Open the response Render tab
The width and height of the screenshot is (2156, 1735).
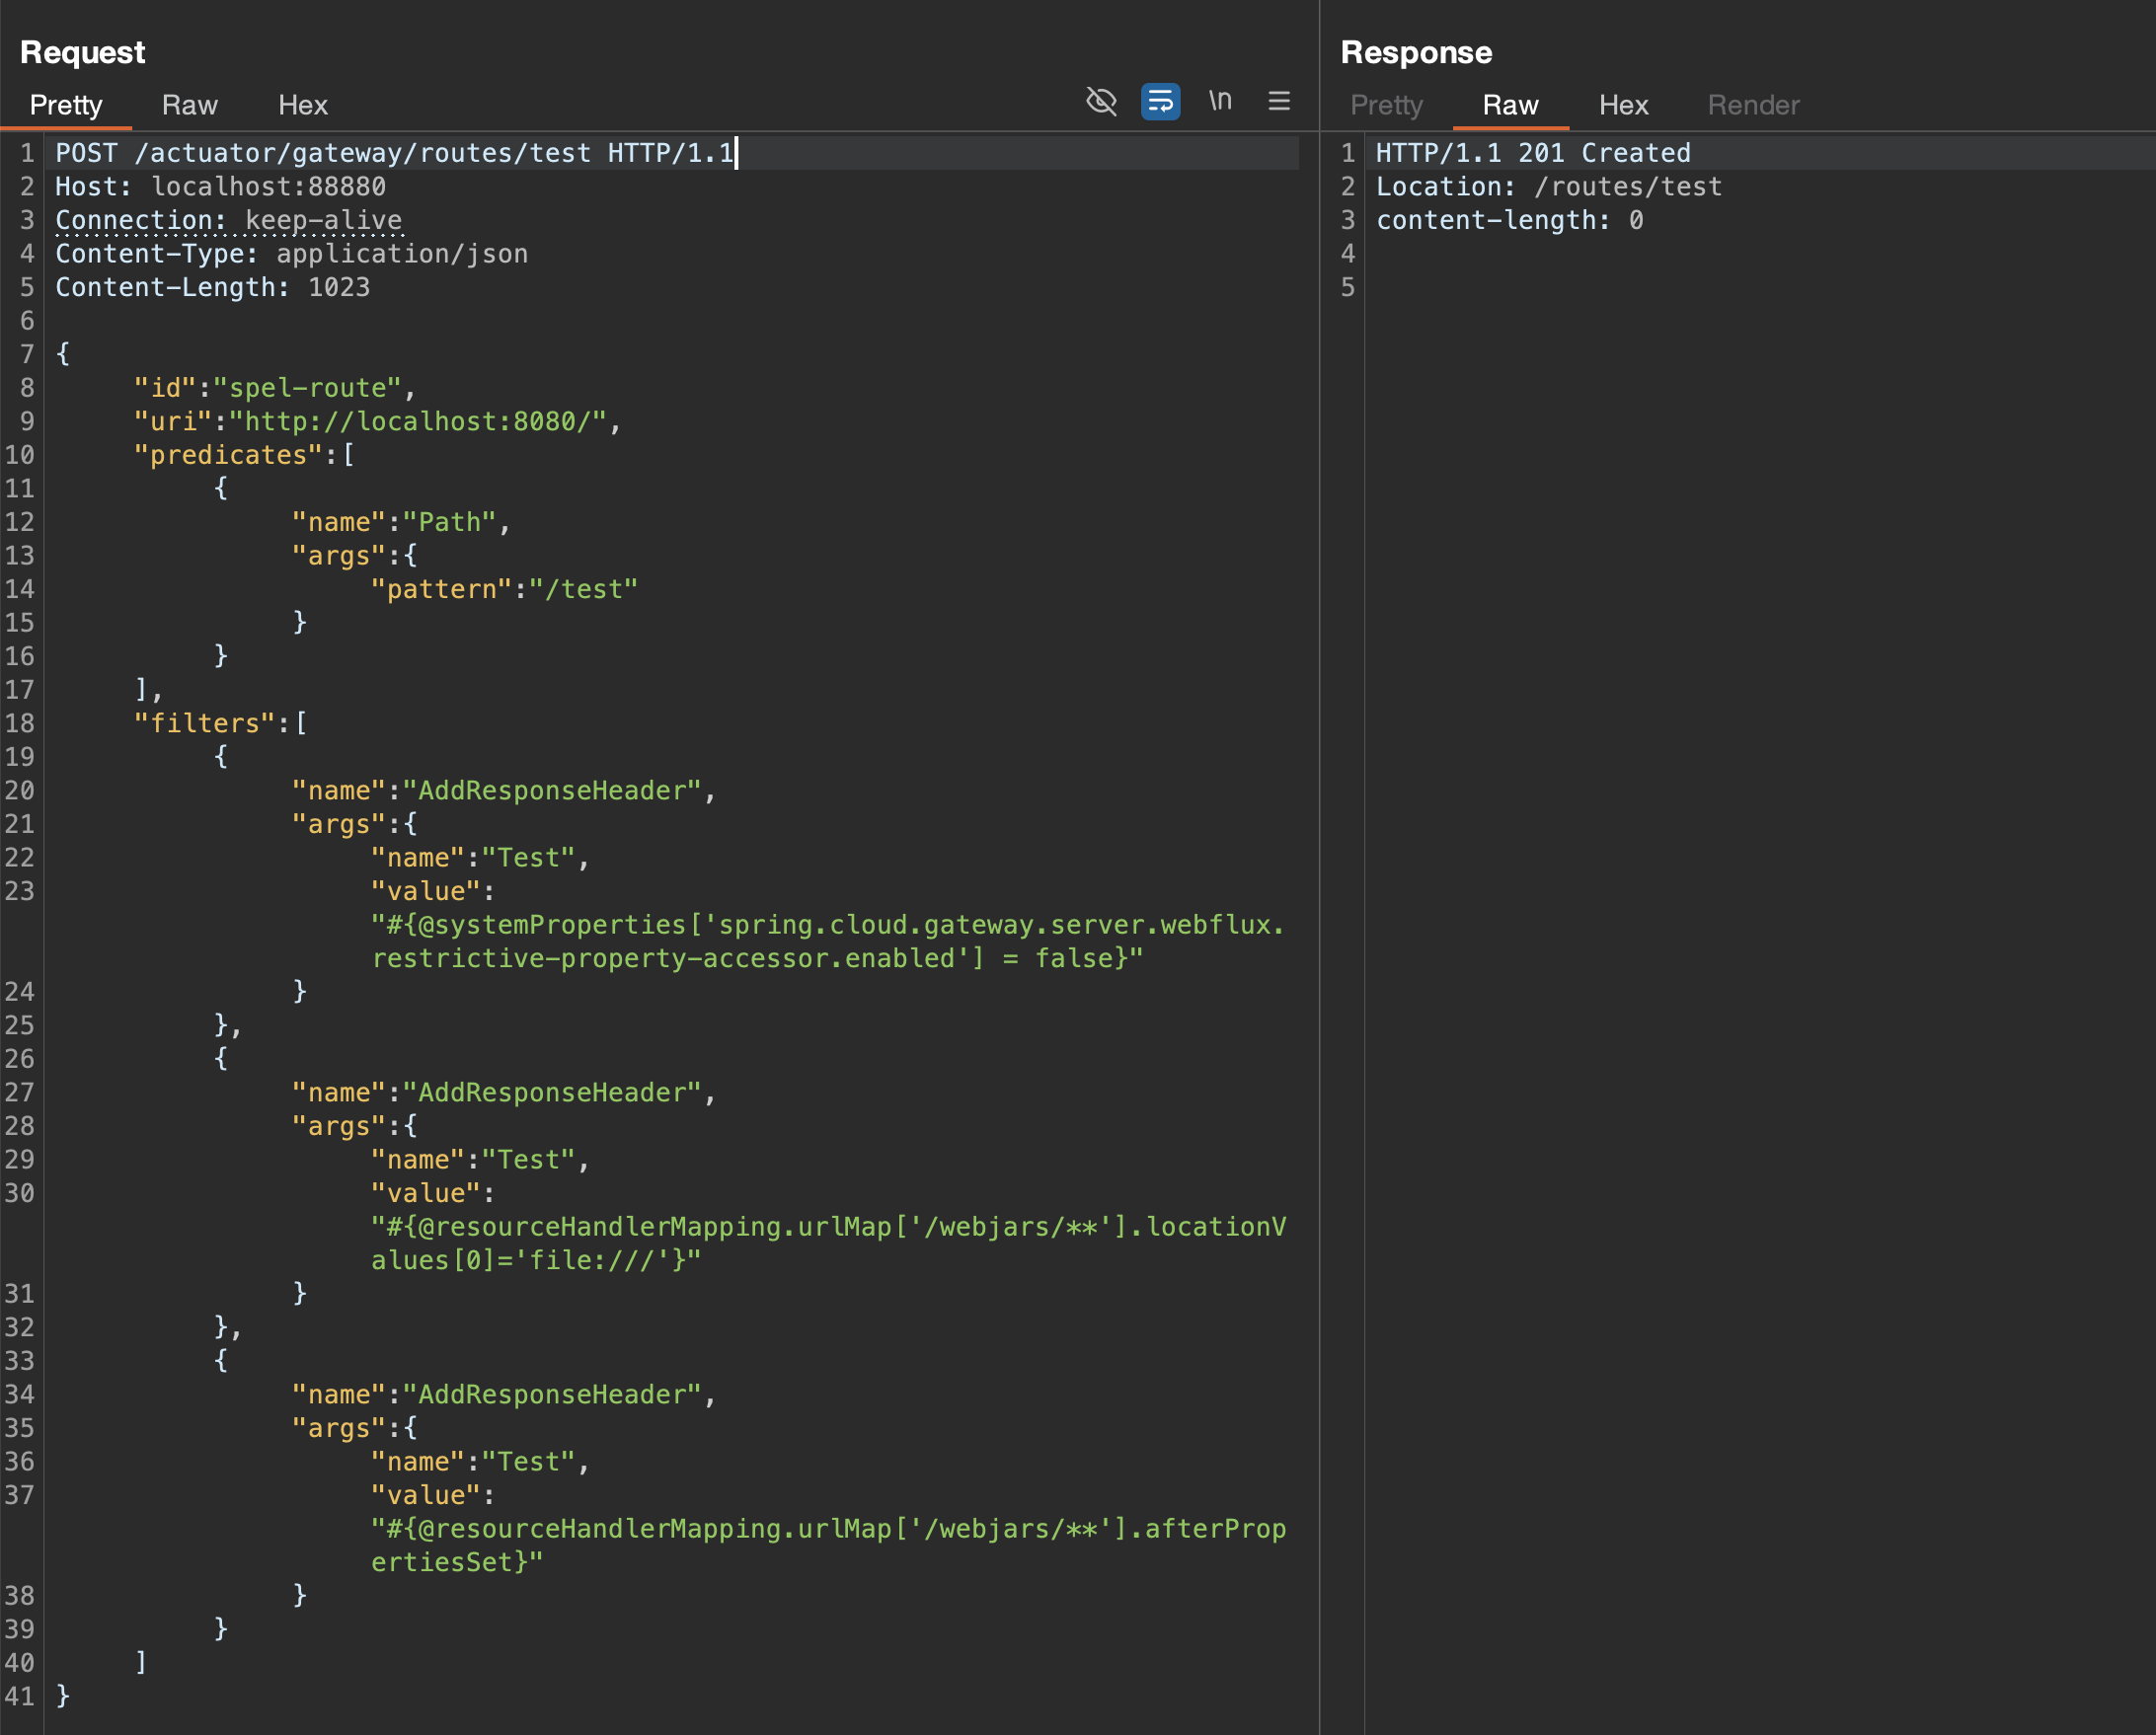coord(1753,105)
